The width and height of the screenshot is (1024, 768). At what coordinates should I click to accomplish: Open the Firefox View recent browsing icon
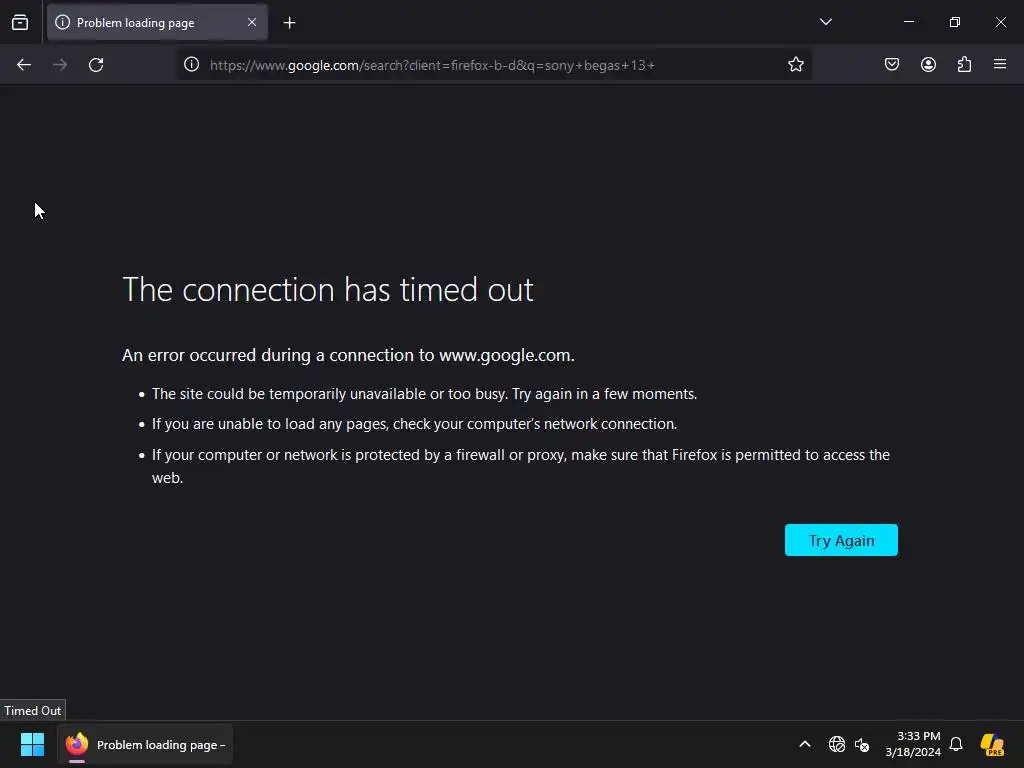click(x=20, y=23)
